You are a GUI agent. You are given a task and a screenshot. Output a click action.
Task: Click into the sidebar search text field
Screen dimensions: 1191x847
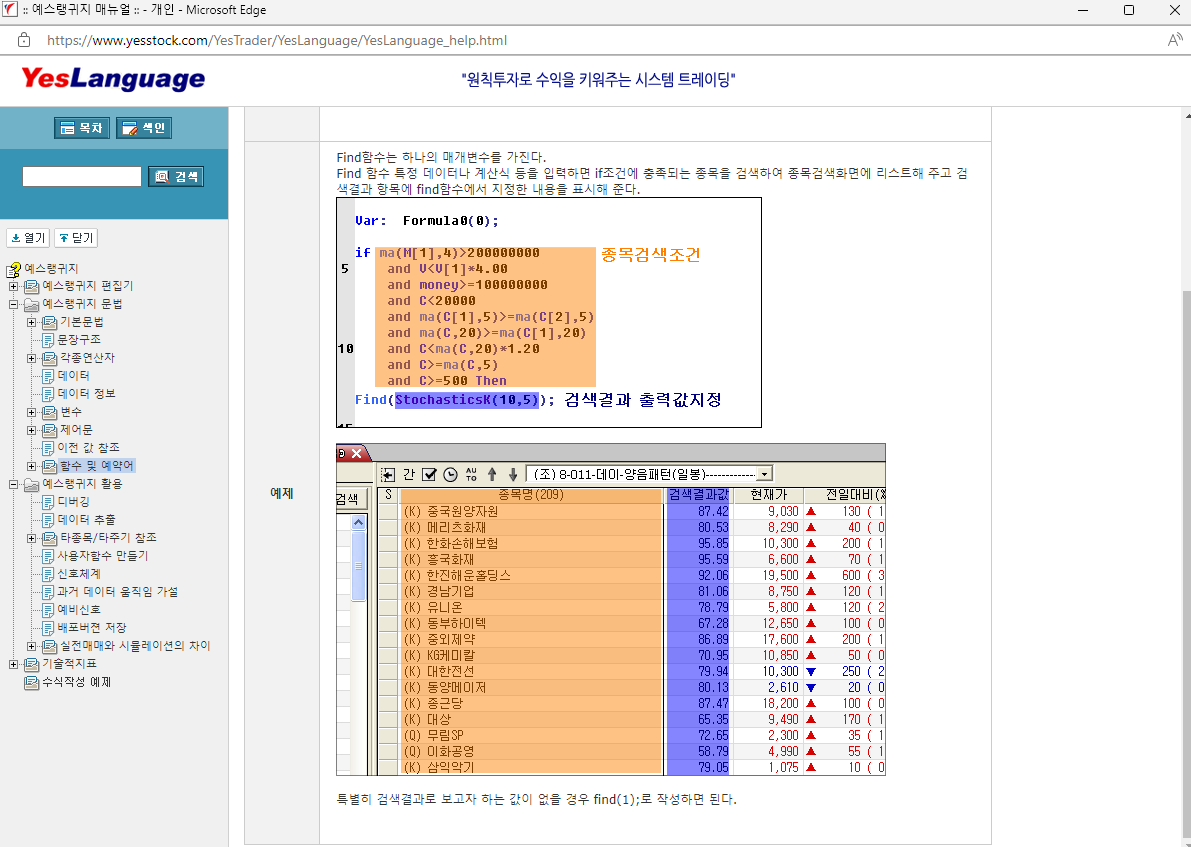click(x=82, y=176)
